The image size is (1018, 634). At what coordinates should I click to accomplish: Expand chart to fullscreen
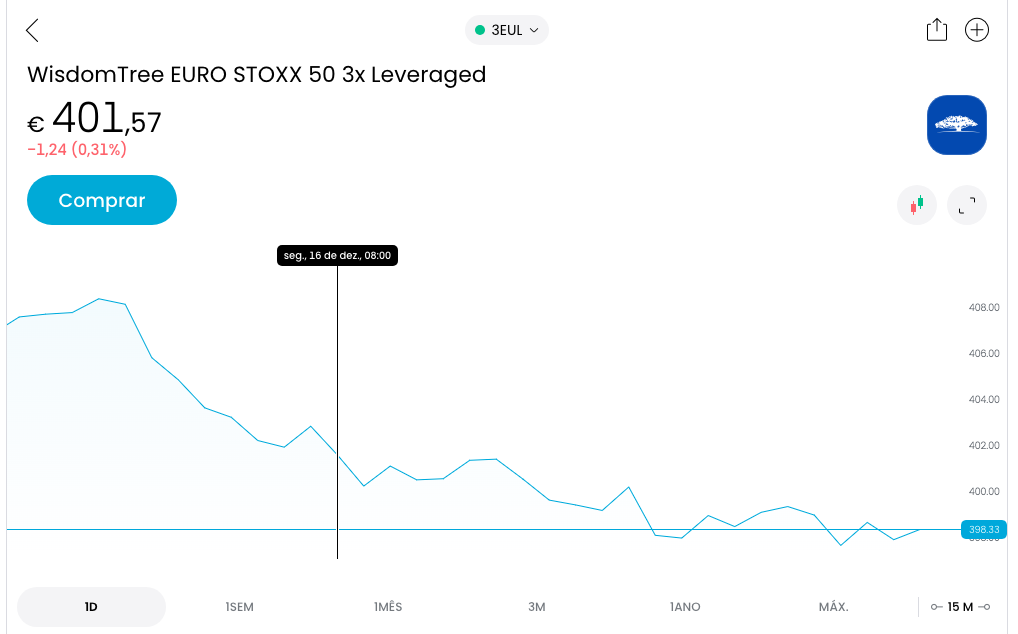point(966,205)
